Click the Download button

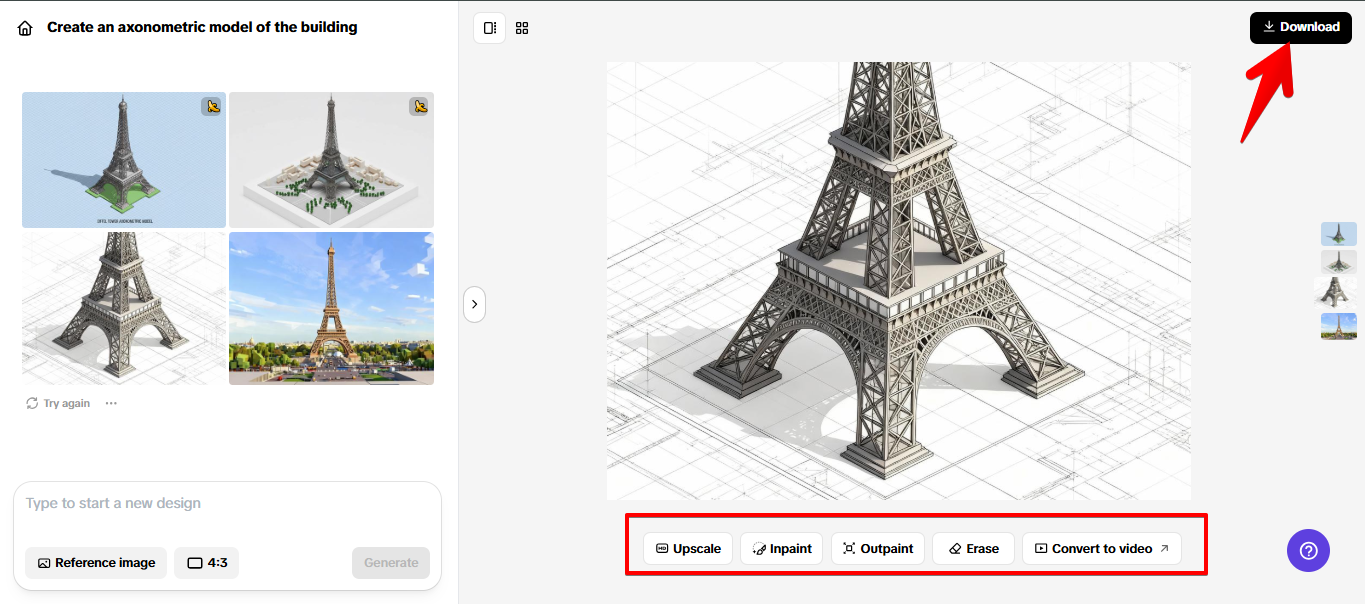pos(1300,27)
